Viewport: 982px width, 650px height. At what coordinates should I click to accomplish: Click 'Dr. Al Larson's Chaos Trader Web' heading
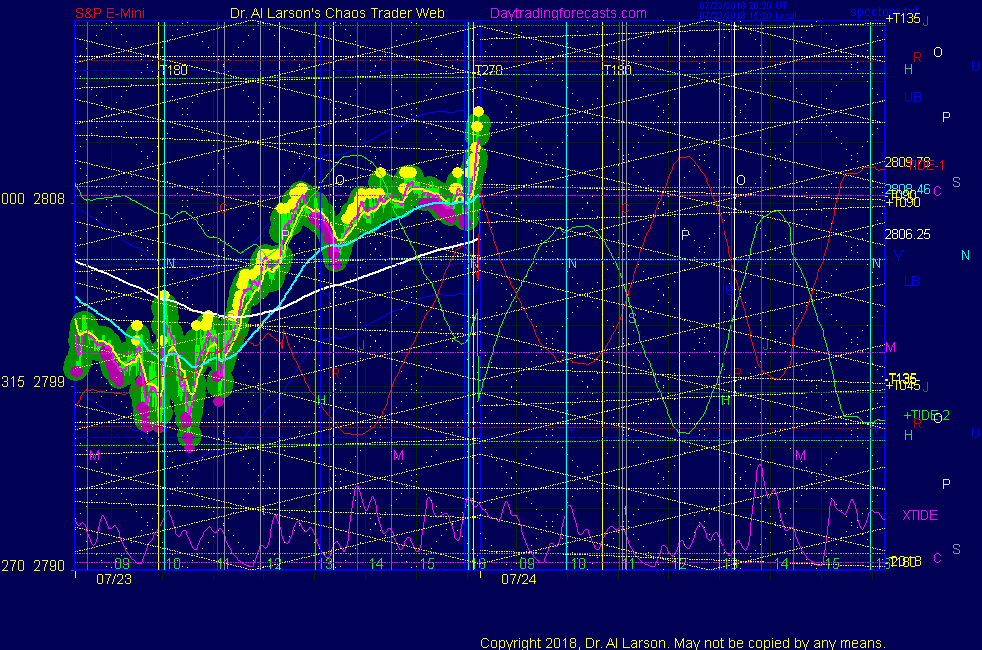tap(337, 13)
